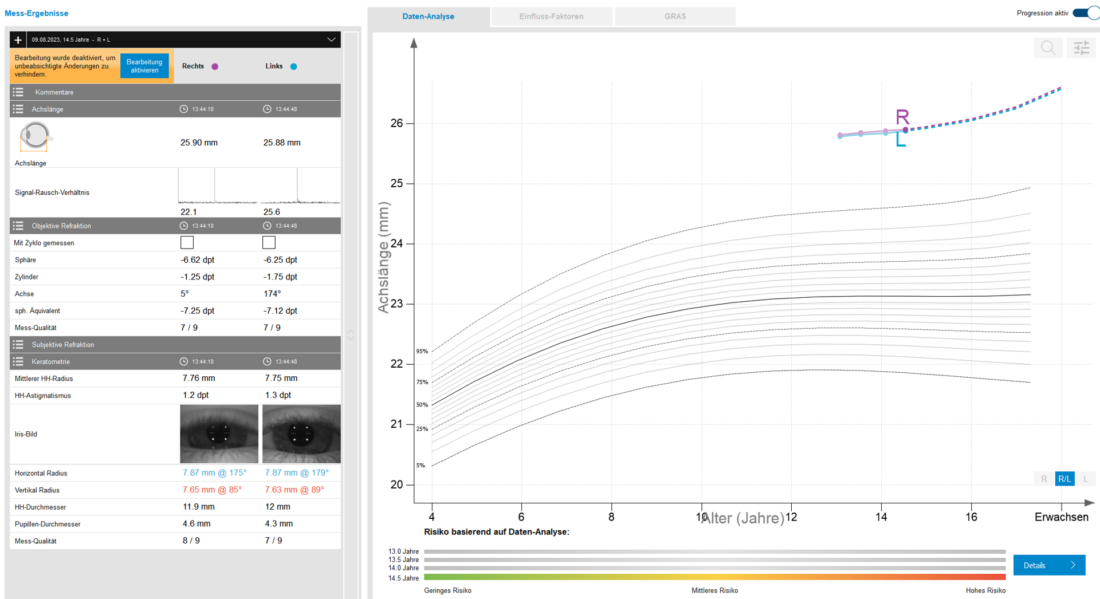Viewport: 1100px width, 599px height.
Task: Click the list icon beside Keratometrie
Action: click(x=18, y=360)
